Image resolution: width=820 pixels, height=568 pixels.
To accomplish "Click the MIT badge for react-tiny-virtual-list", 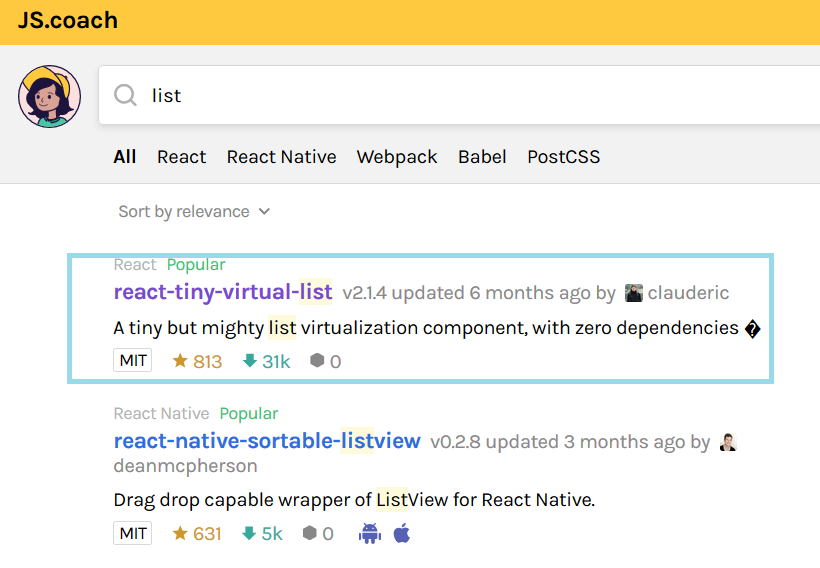I will (x=133, y=360).
